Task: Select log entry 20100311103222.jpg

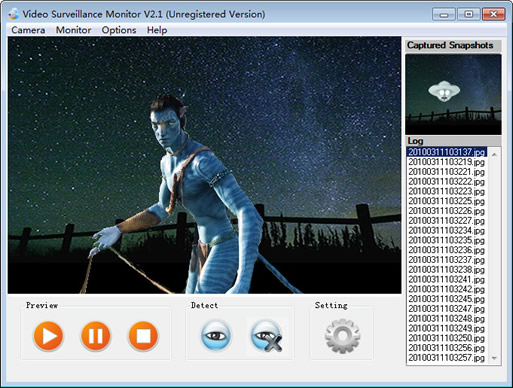Action: coord(447,182)
